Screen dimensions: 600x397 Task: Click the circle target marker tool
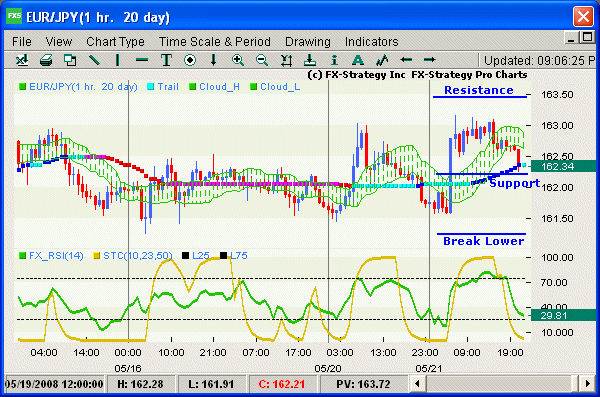(190, 60)
